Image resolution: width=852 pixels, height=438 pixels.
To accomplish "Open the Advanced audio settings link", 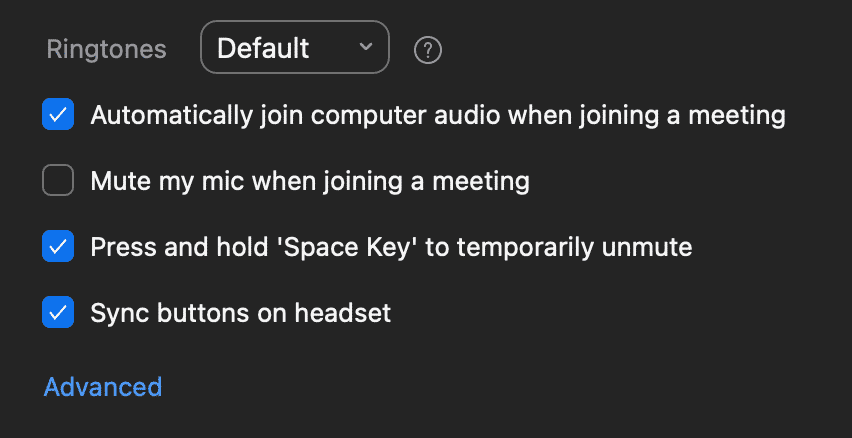I will tap(103, 387).
